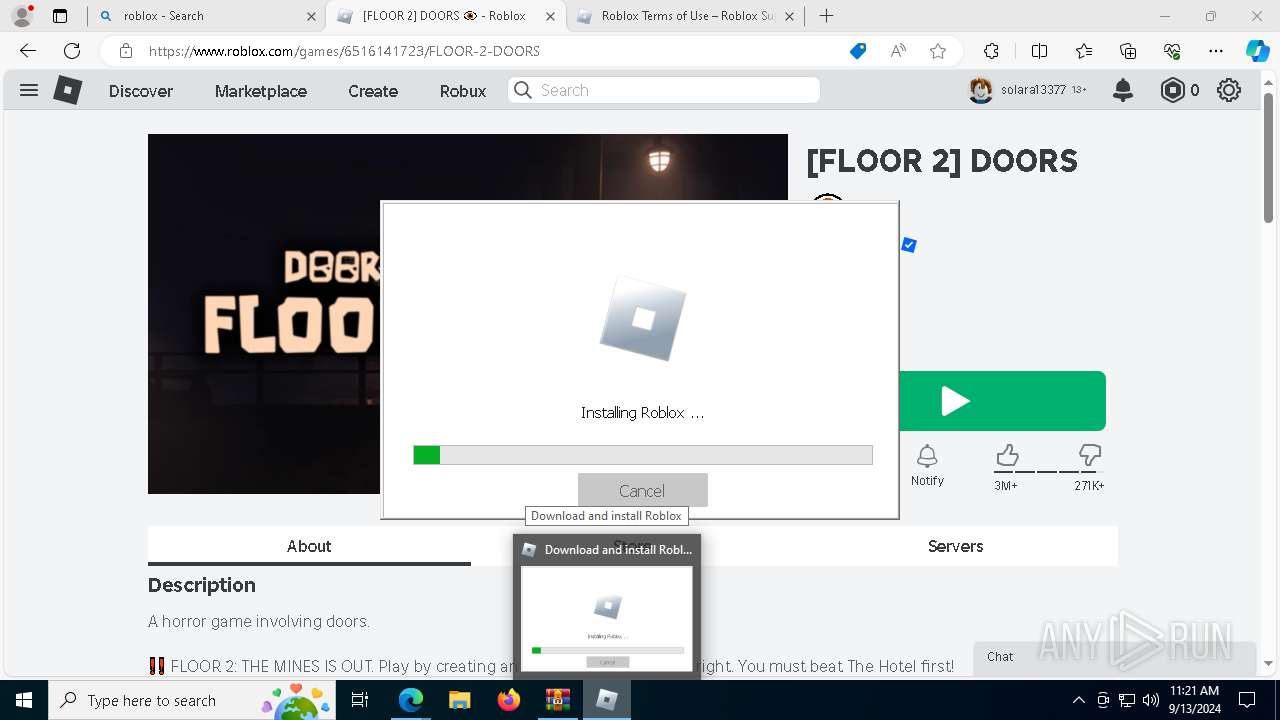1280x720 pixels.
Task: Click the DOORS Floor 2 game thumbnail
Action: [264, 314]
